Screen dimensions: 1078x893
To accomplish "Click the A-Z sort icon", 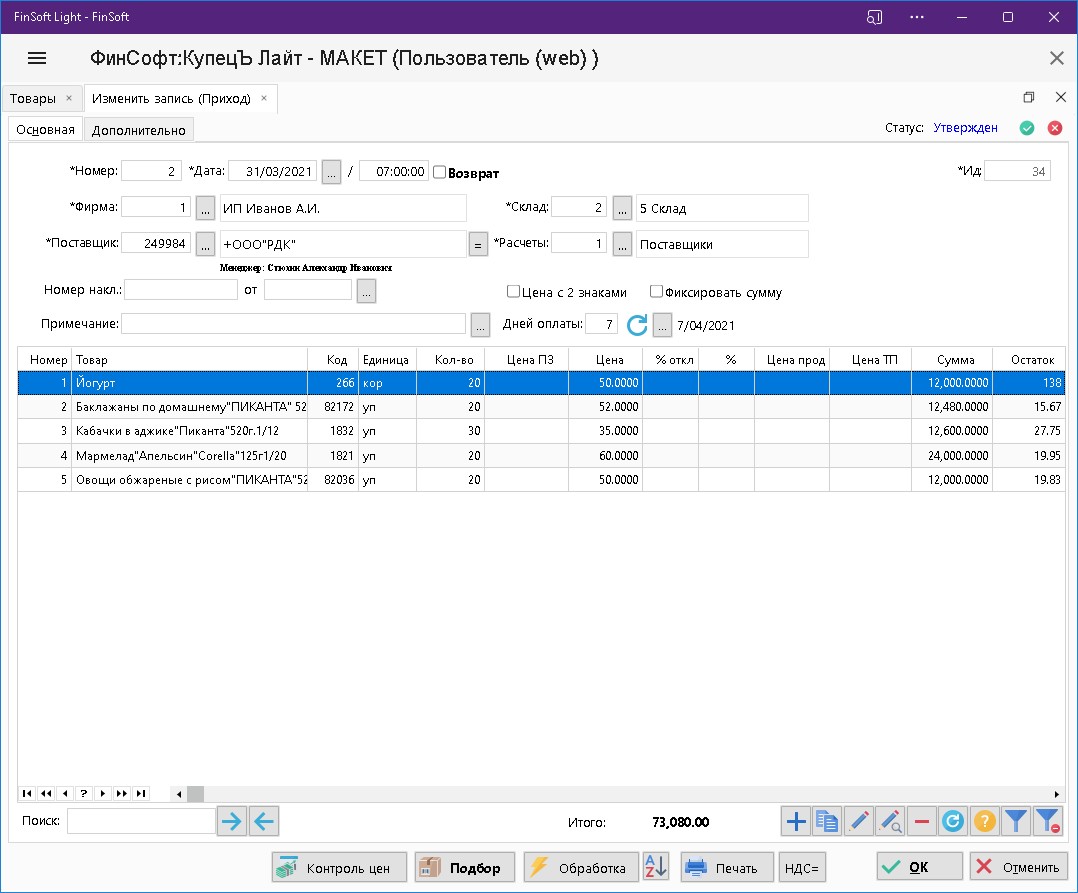I will coord(655,867).
